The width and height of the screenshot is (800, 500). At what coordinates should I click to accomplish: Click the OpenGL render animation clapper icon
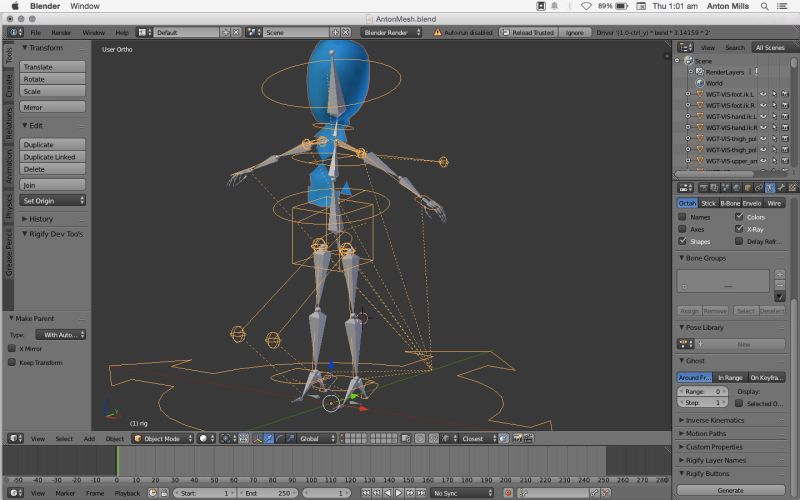coord(529,438)
